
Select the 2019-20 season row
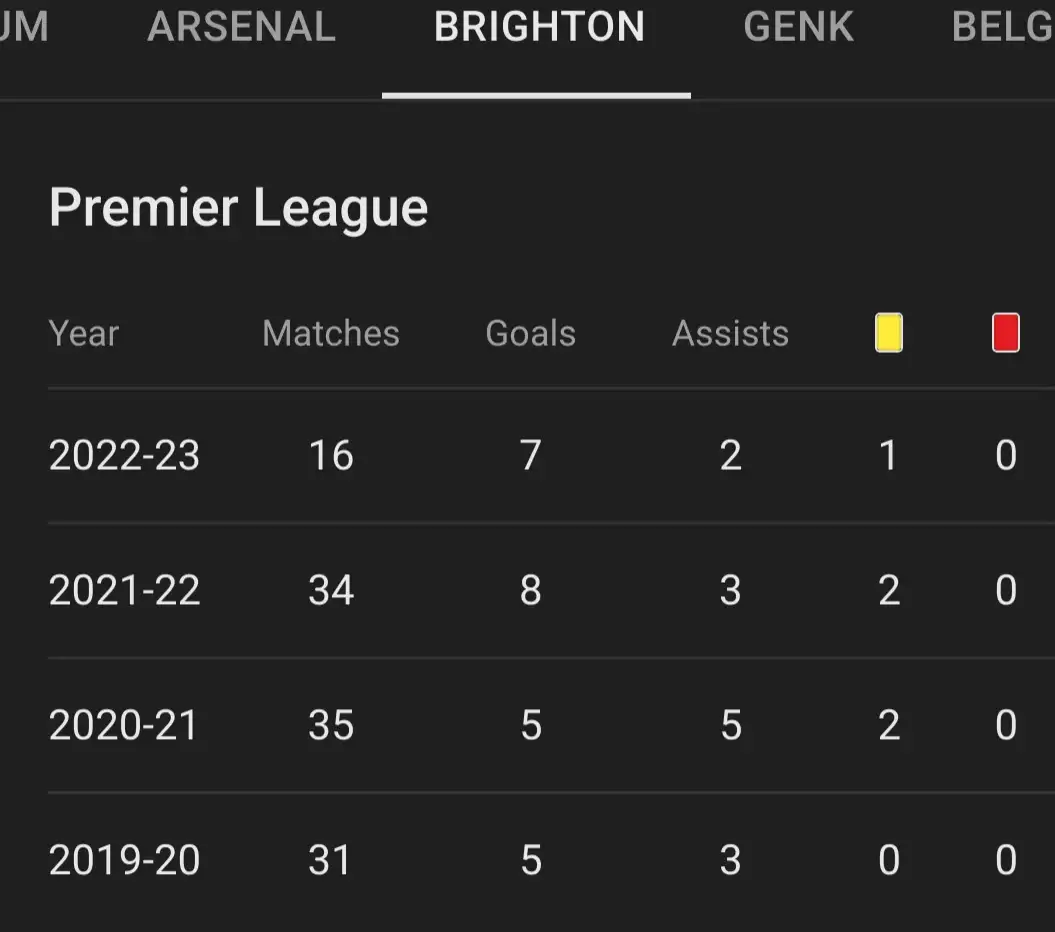pos(125,860)
